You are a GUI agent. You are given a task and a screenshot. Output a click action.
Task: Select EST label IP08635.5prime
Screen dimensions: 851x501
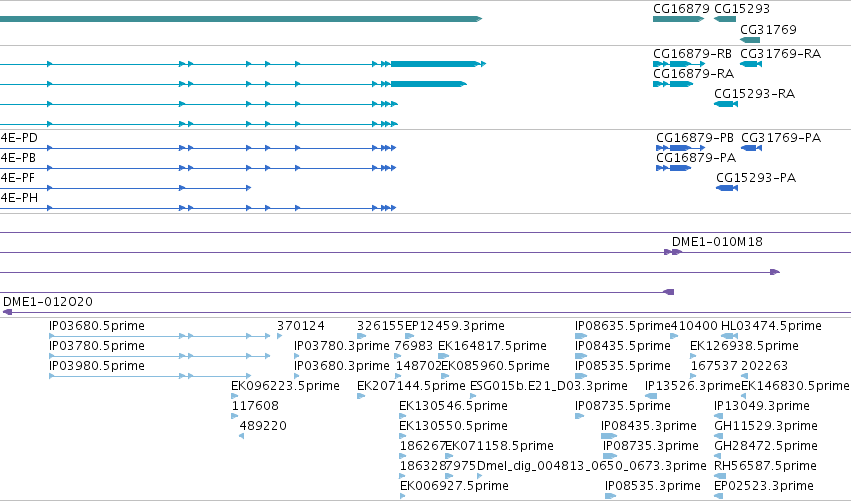pos(623,326)
